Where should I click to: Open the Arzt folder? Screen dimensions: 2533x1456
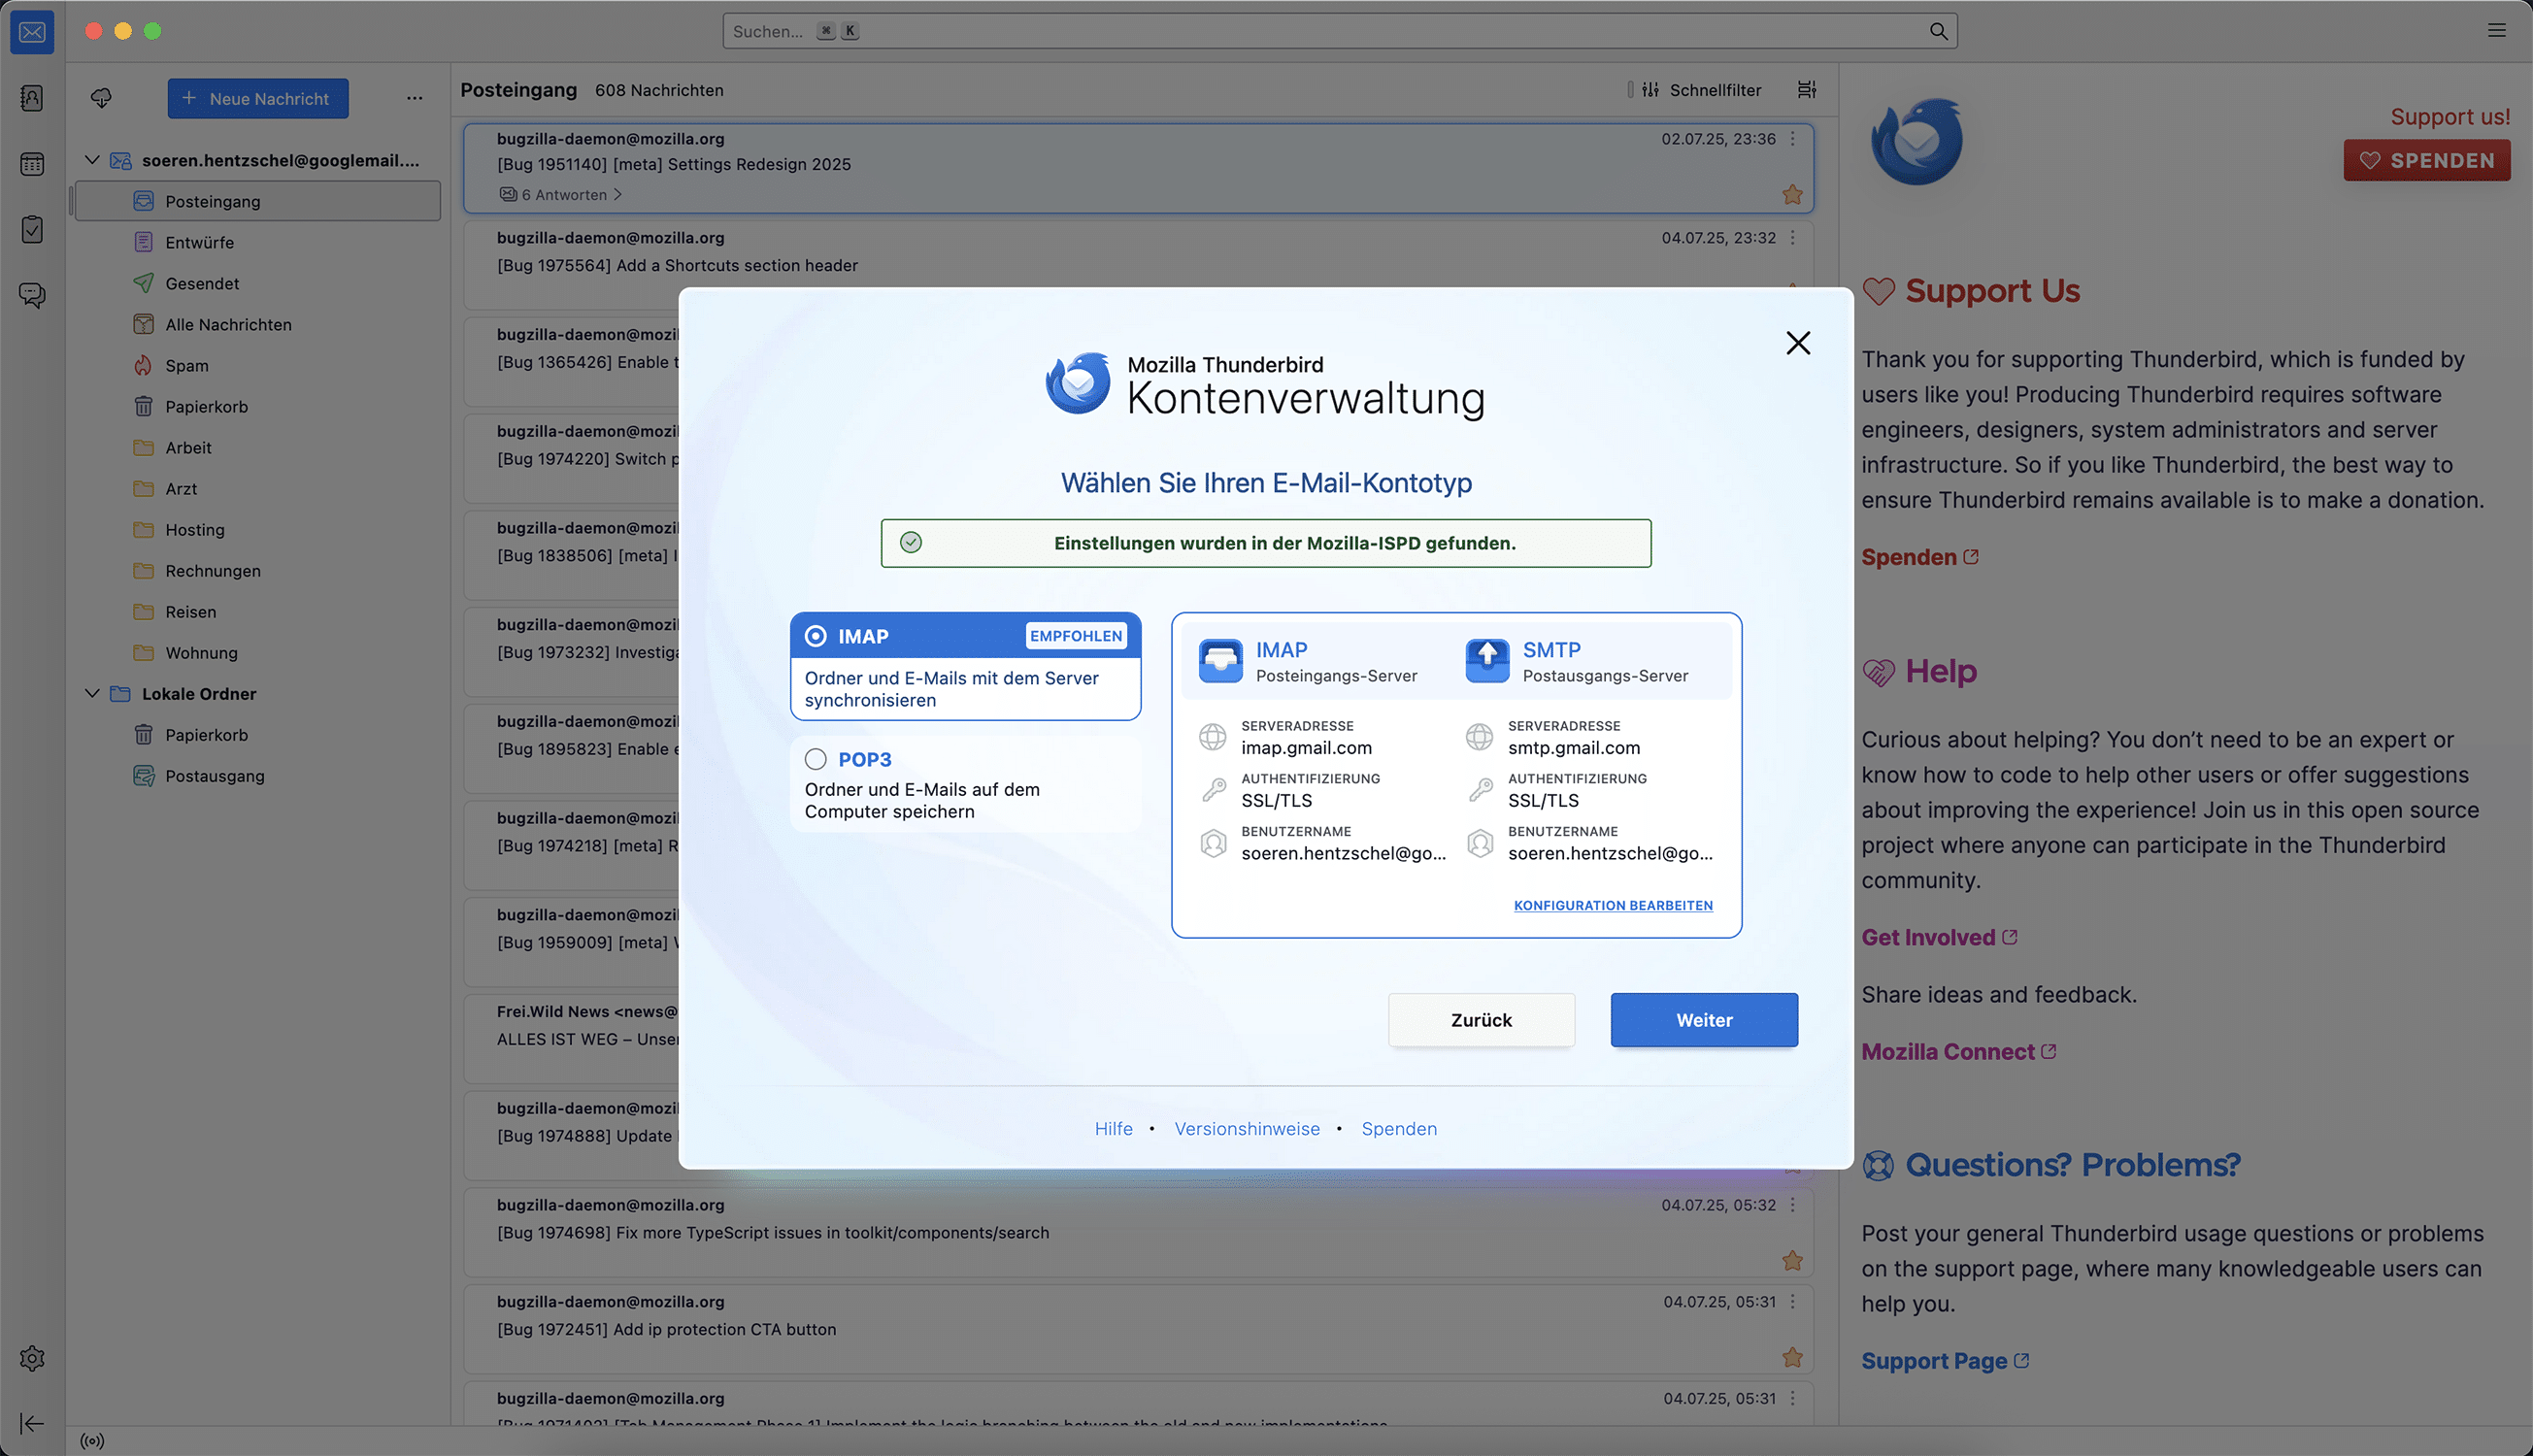(x=258, y=488)
